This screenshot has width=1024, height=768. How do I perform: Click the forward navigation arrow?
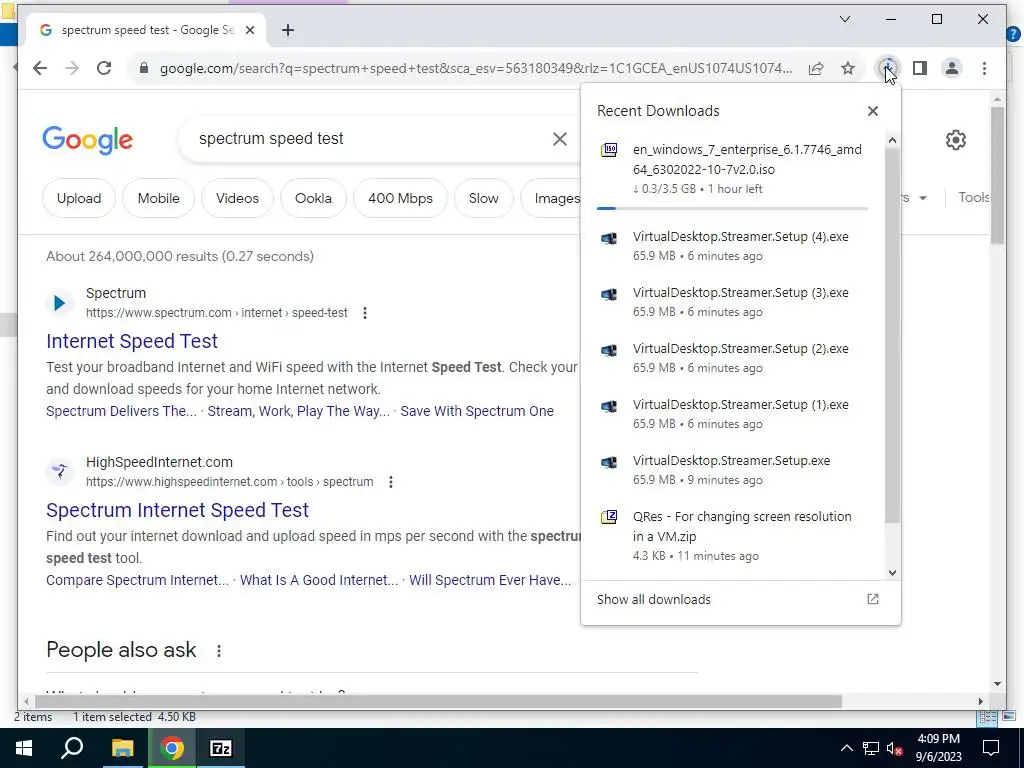pos(72,68)
